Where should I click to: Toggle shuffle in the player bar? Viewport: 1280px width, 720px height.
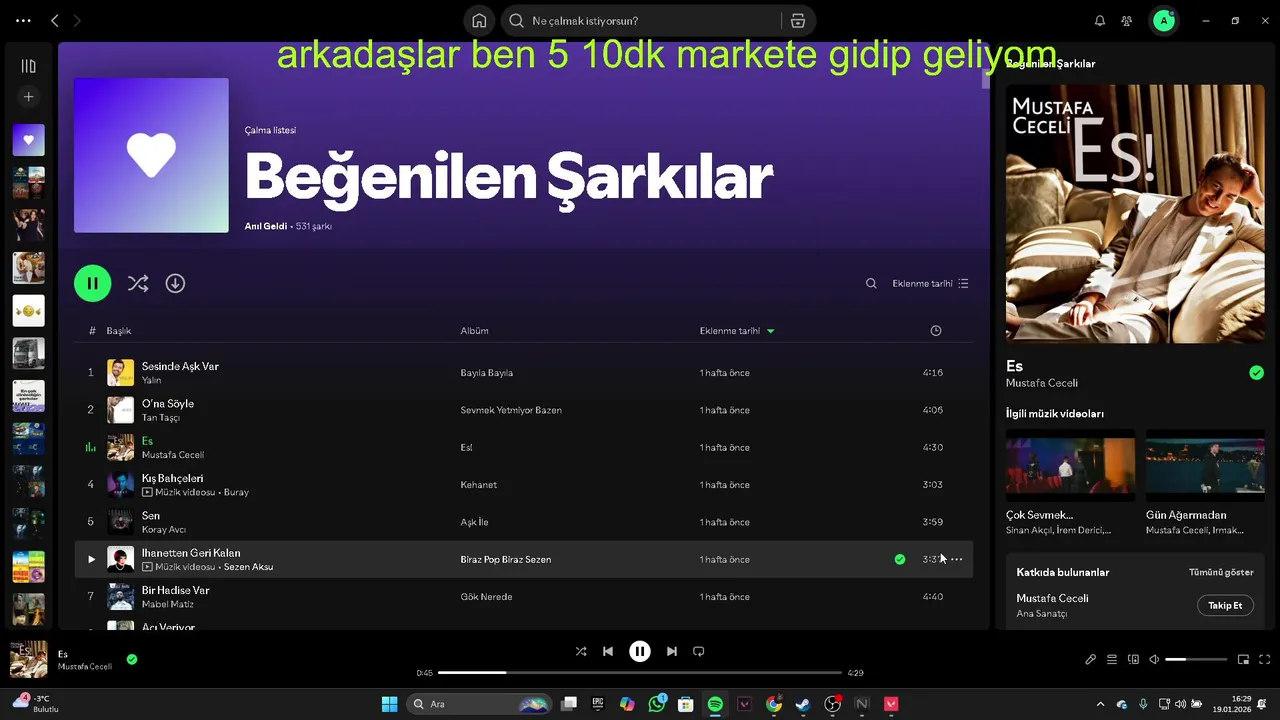tap(581, 651)
